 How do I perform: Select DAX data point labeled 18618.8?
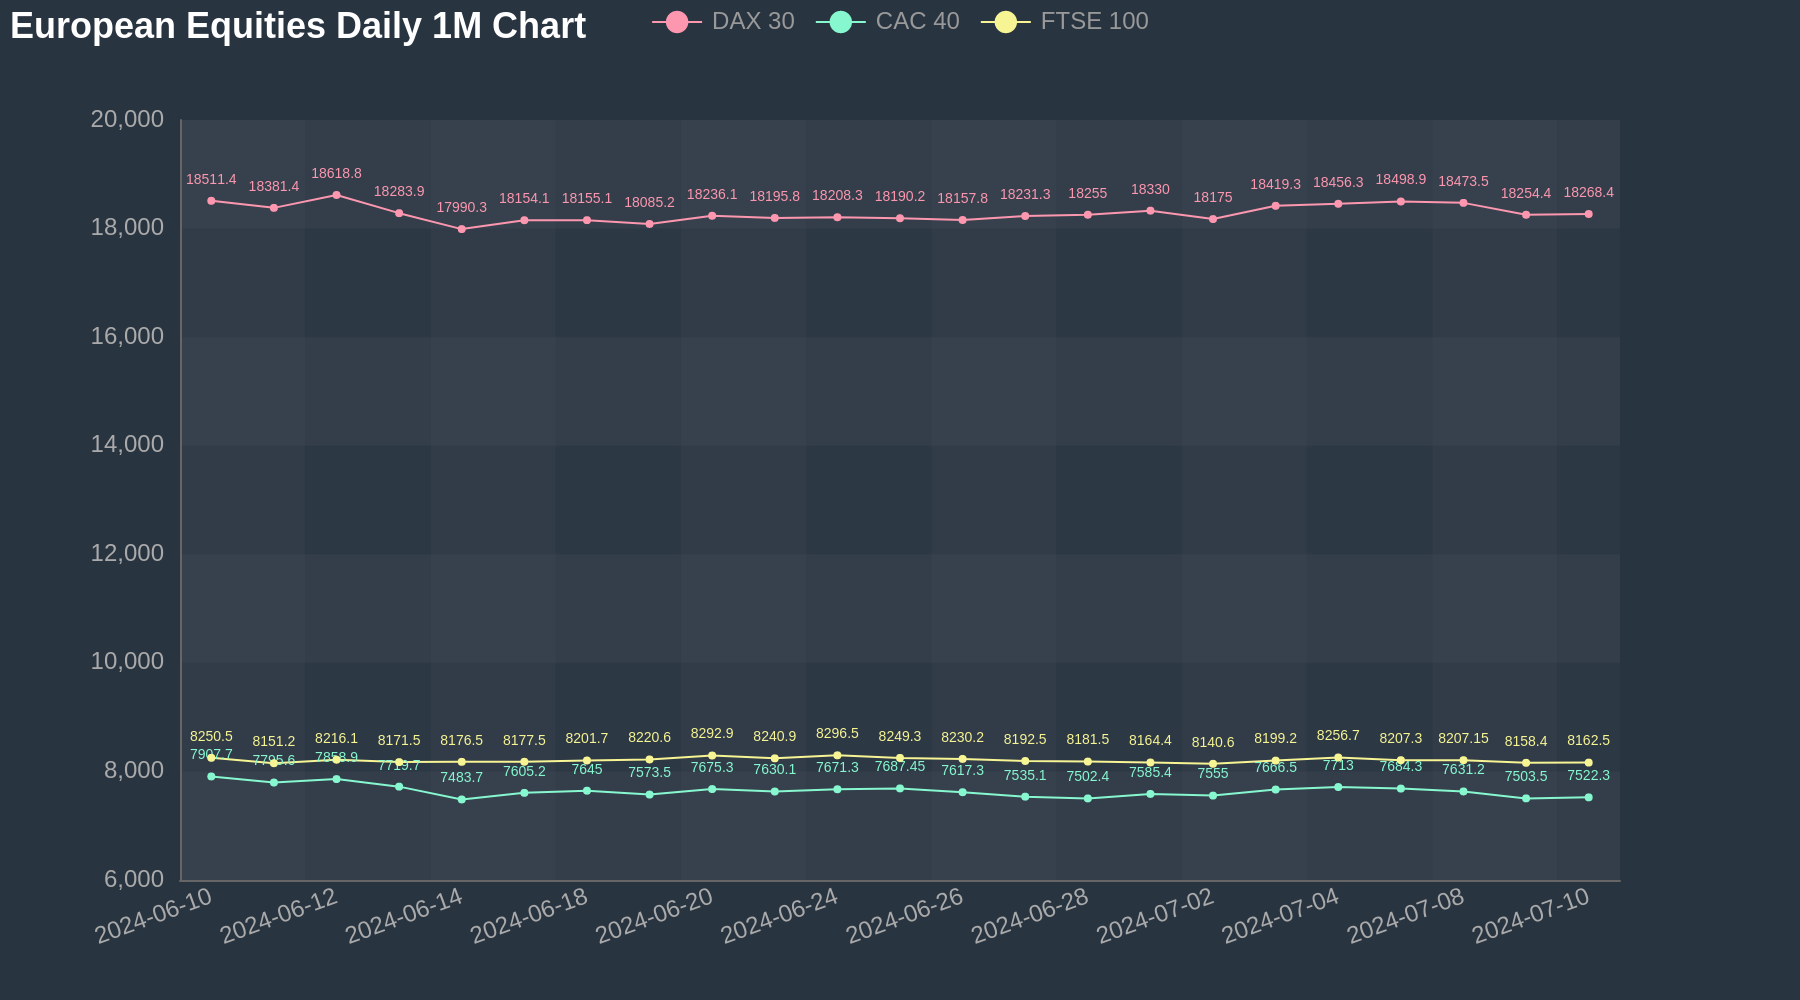tap(336, 195)
